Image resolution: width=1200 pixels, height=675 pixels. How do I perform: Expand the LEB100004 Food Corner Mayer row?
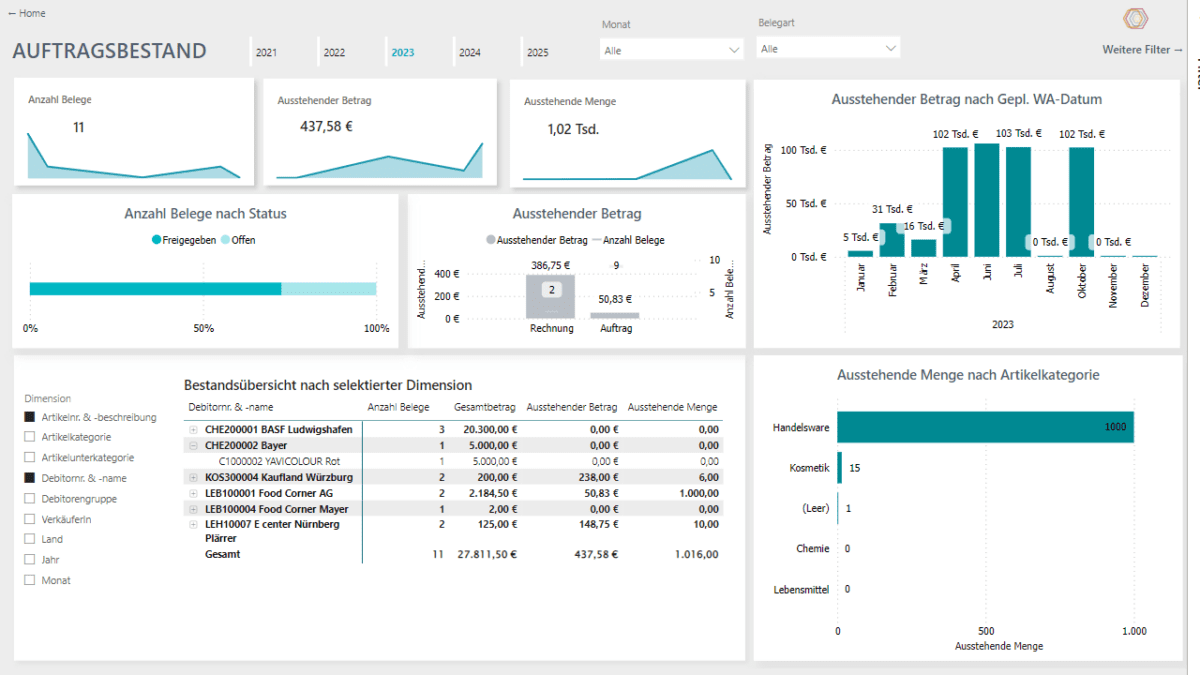click(193, 509)
